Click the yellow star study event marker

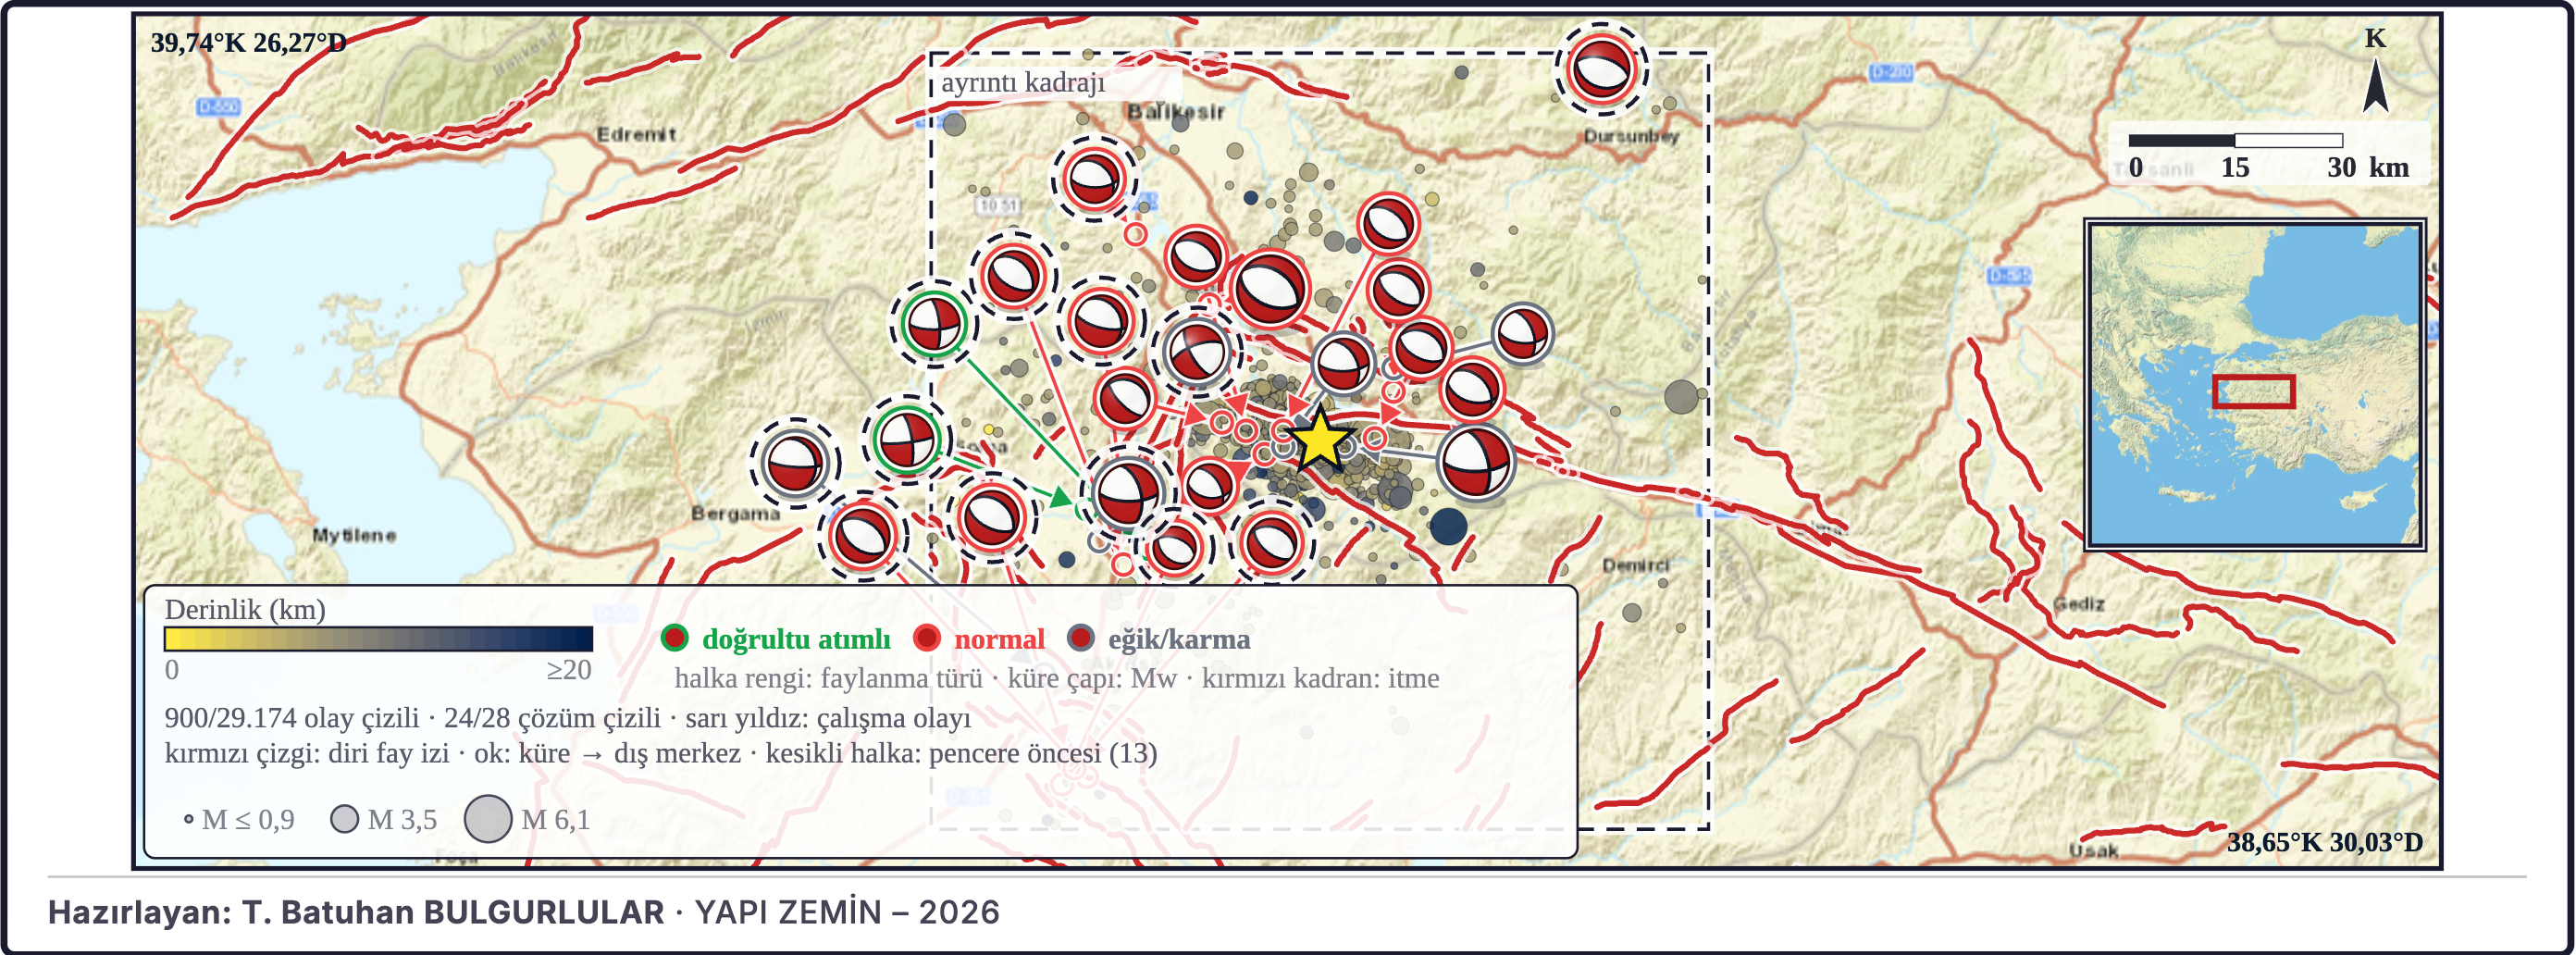[1320, 439]
